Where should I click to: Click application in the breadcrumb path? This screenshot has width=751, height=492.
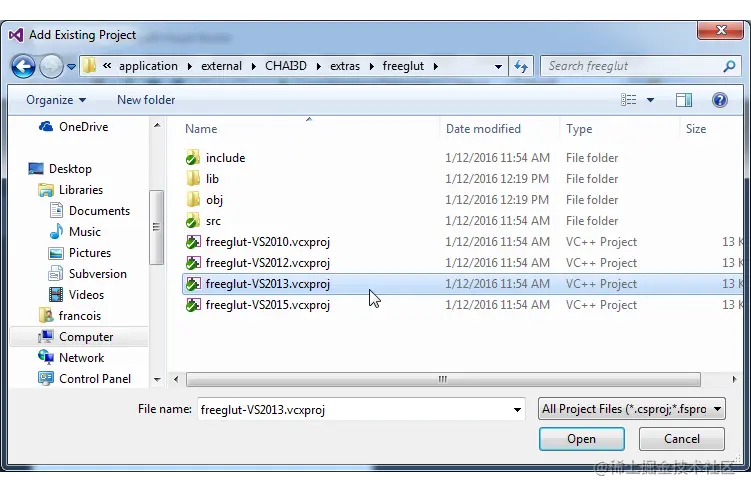148,66
